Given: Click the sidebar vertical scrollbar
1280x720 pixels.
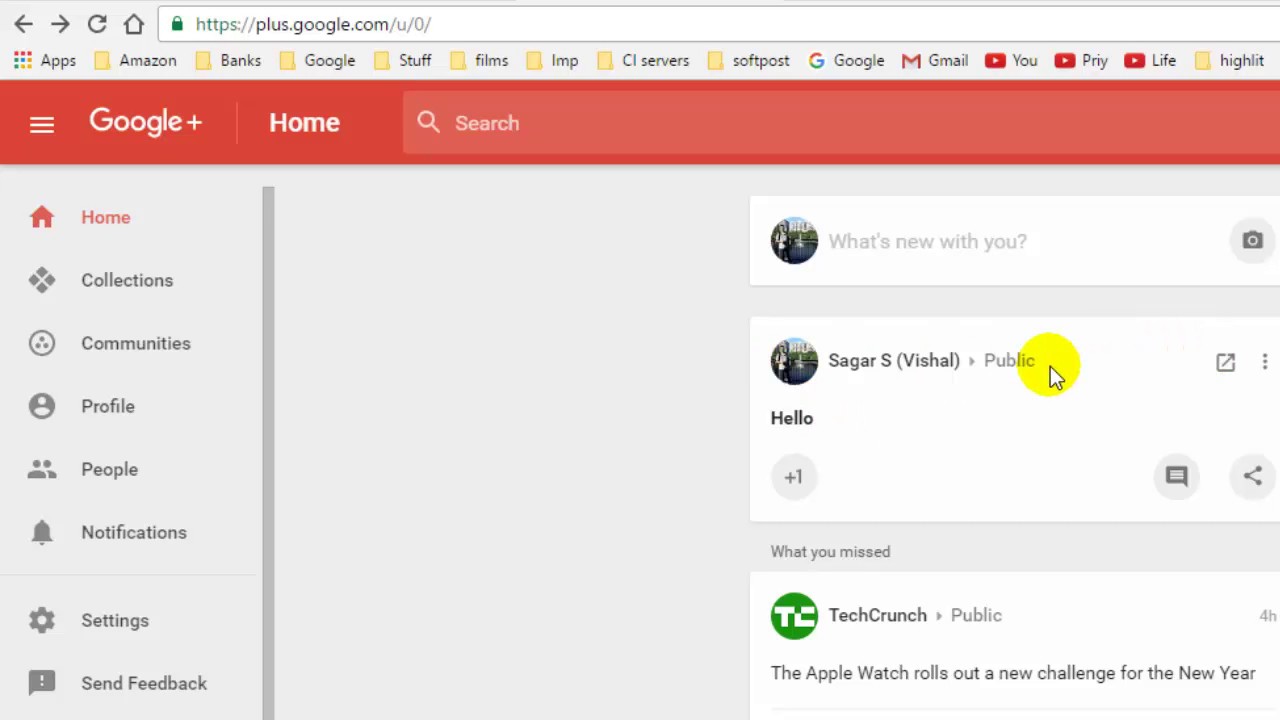Looking at the screenshot, I should pyautogui.click(x=268, y=452).
